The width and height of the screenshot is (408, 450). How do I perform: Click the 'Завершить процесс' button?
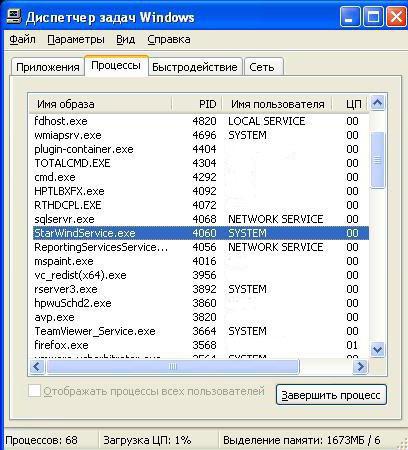[x=331, y=395]
